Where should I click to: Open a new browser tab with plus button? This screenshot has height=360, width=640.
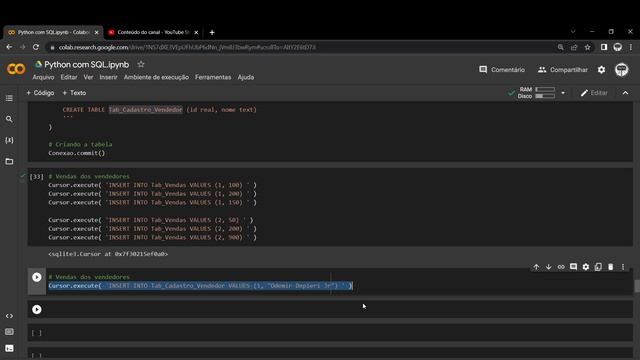[212, 32]
